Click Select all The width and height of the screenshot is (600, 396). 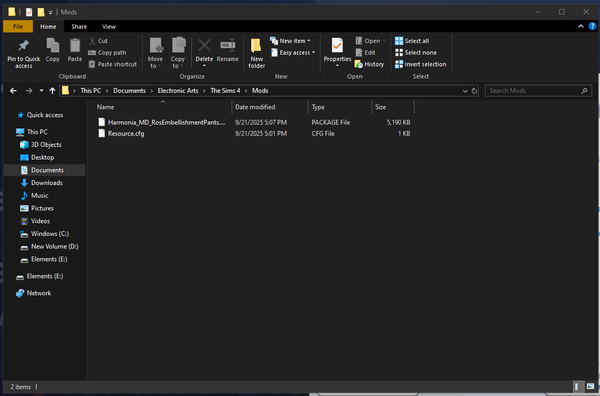412,41
